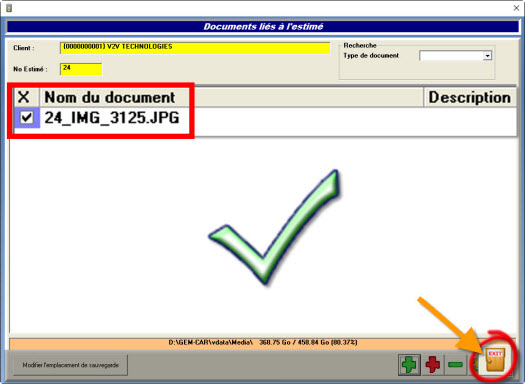Image resolution: width=525 pixels, height=384 pixels.
Task: Click the EXIT door icon
Action: click(x=495, y=359)
